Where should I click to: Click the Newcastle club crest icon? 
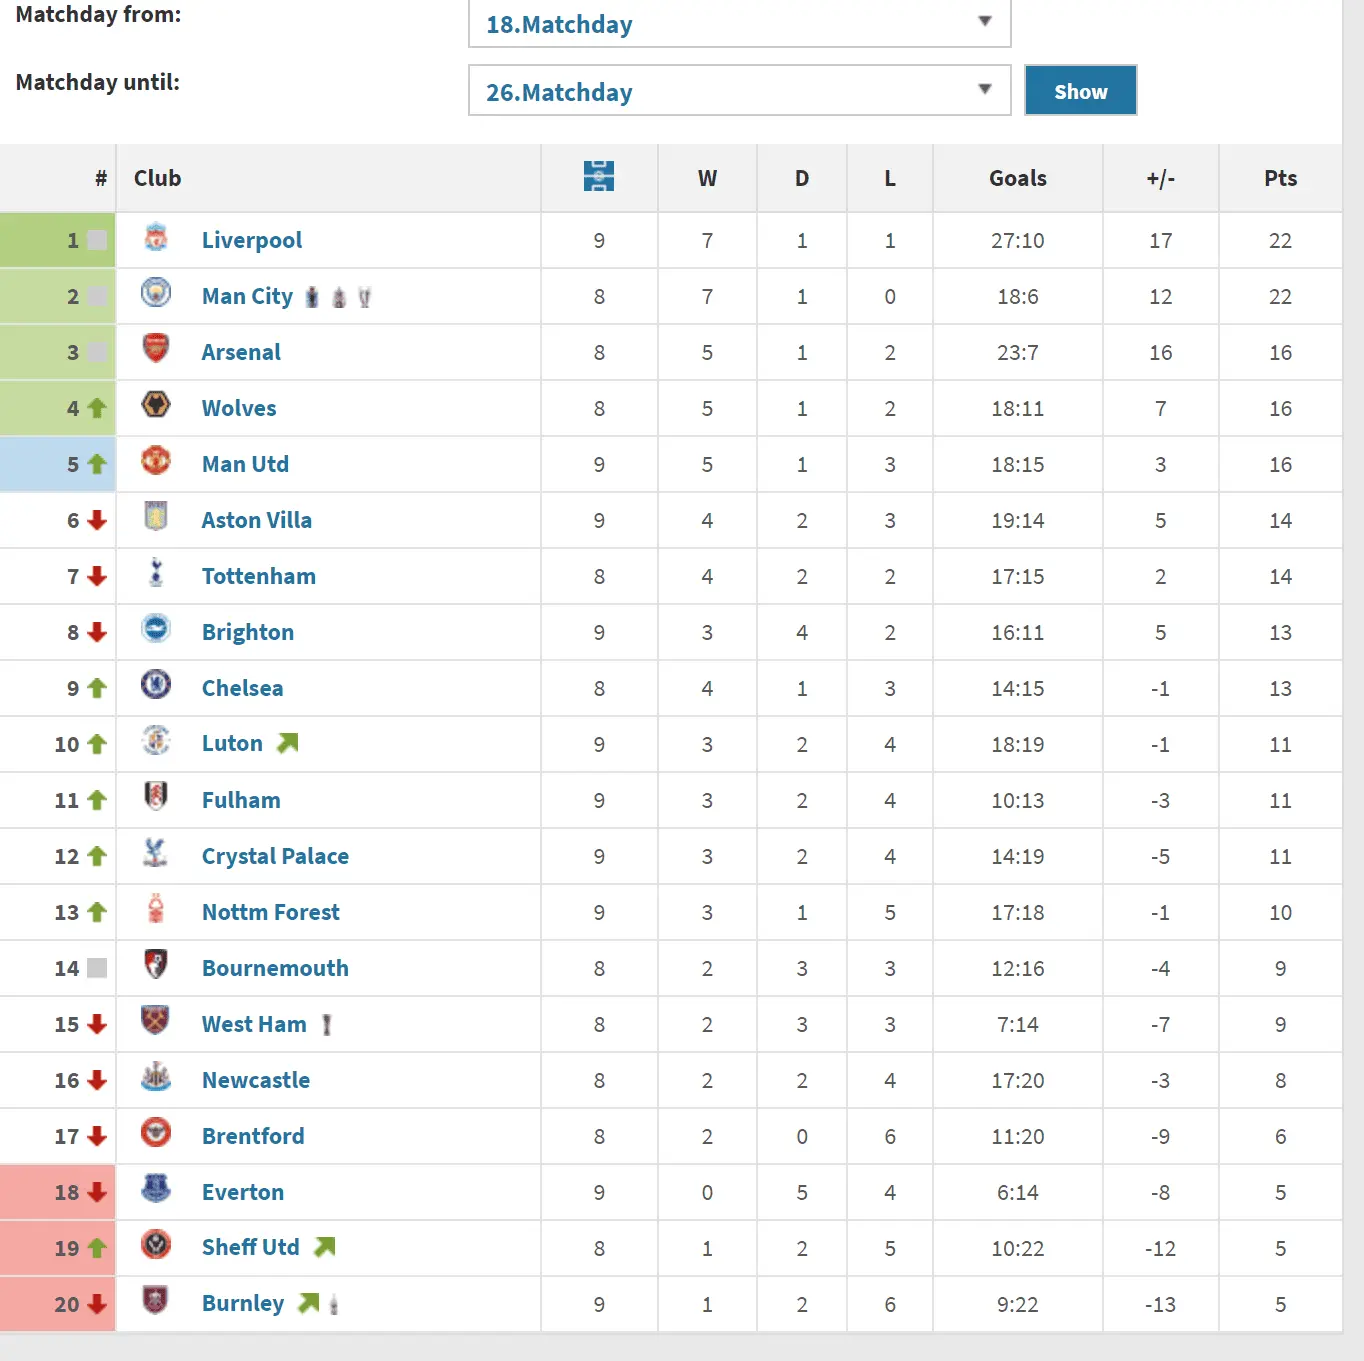pos(156,1078)
